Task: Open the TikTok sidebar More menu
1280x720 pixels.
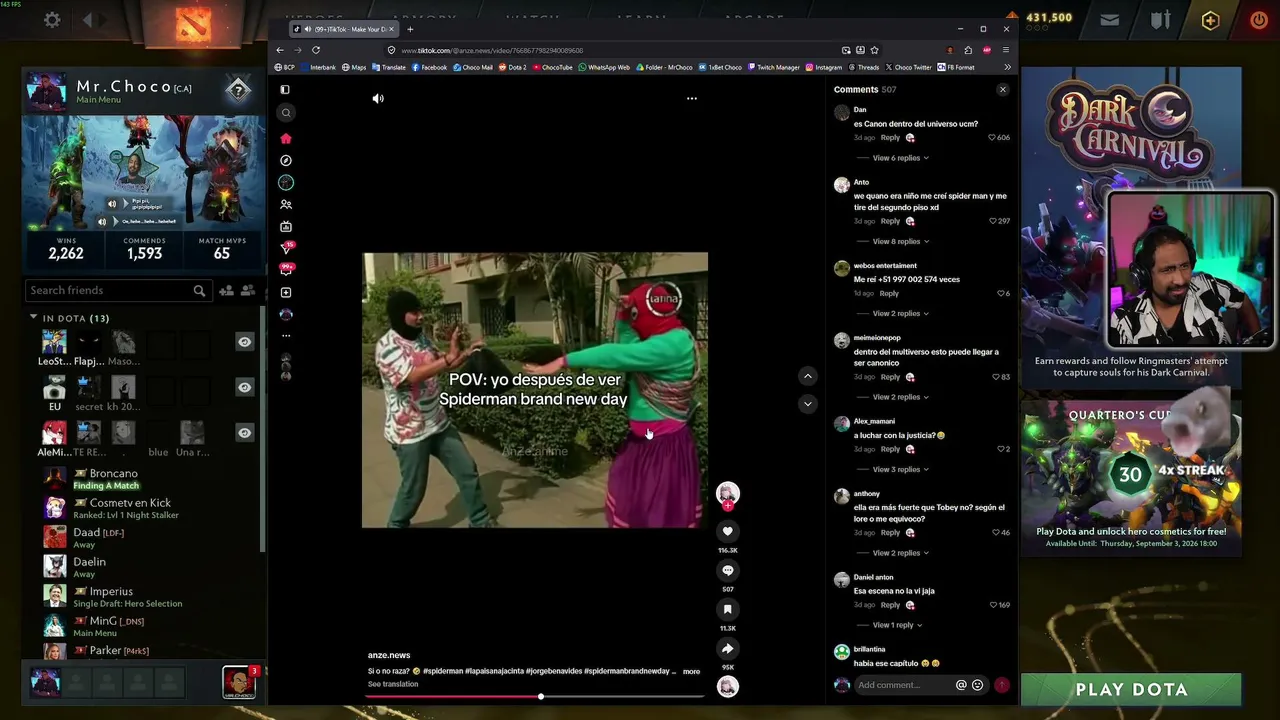Action: point(286,336)
